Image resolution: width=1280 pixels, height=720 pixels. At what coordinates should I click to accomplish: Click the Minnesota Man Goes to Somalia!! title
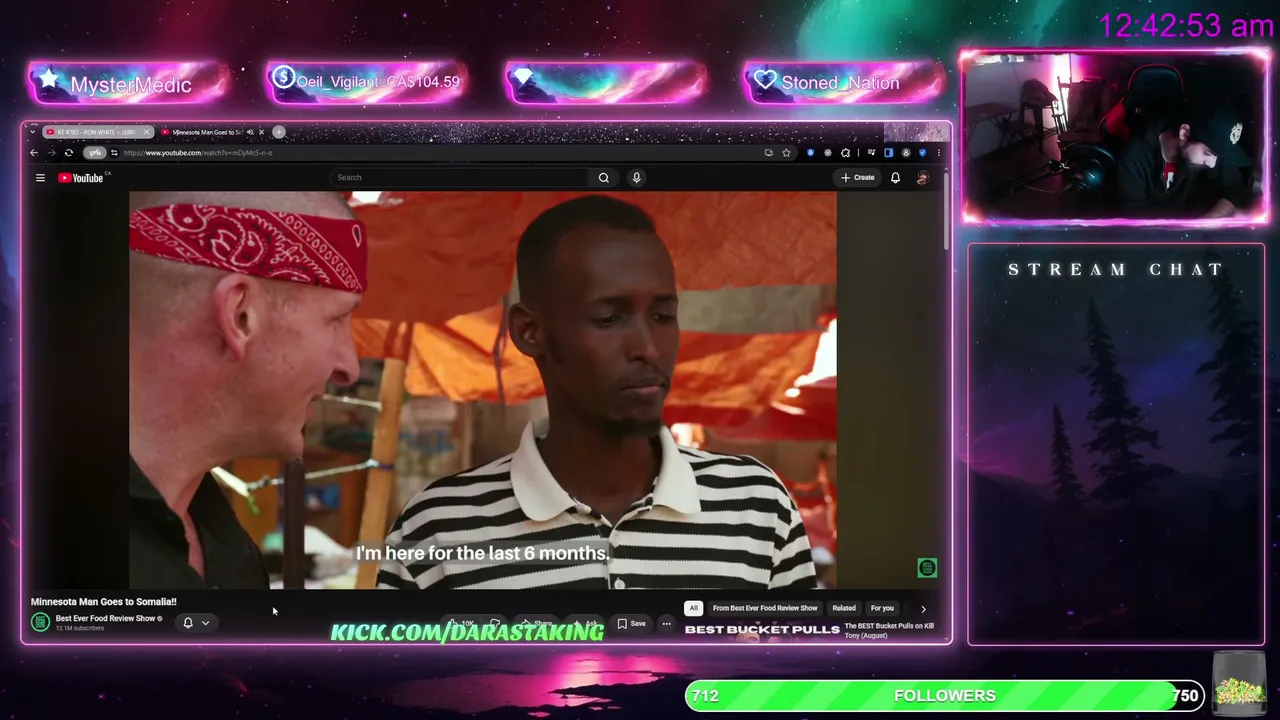point(104,602)
